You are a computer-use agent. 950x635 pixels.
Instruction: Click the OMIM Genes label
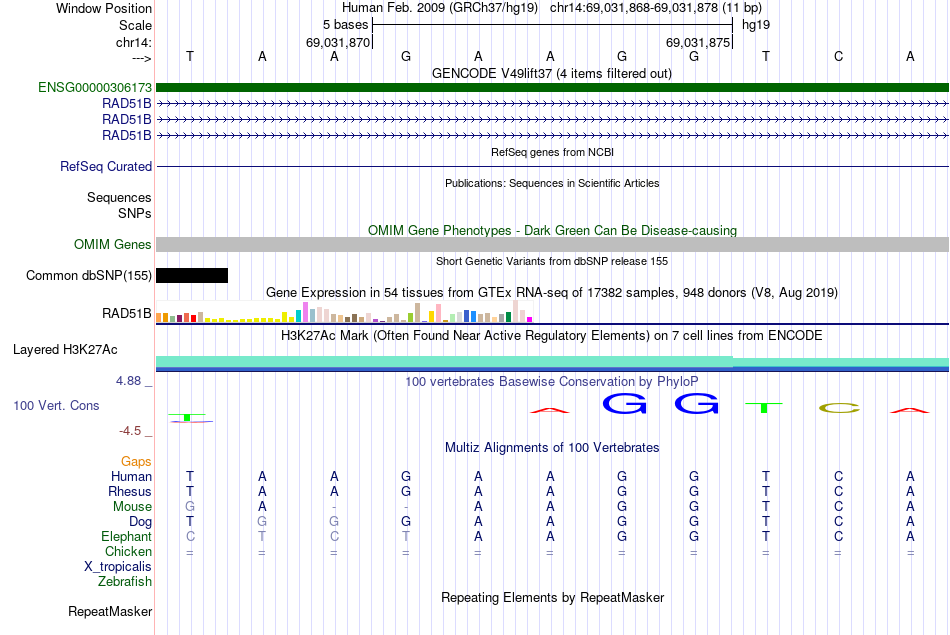pyautogui.click(x=112, y=244)
